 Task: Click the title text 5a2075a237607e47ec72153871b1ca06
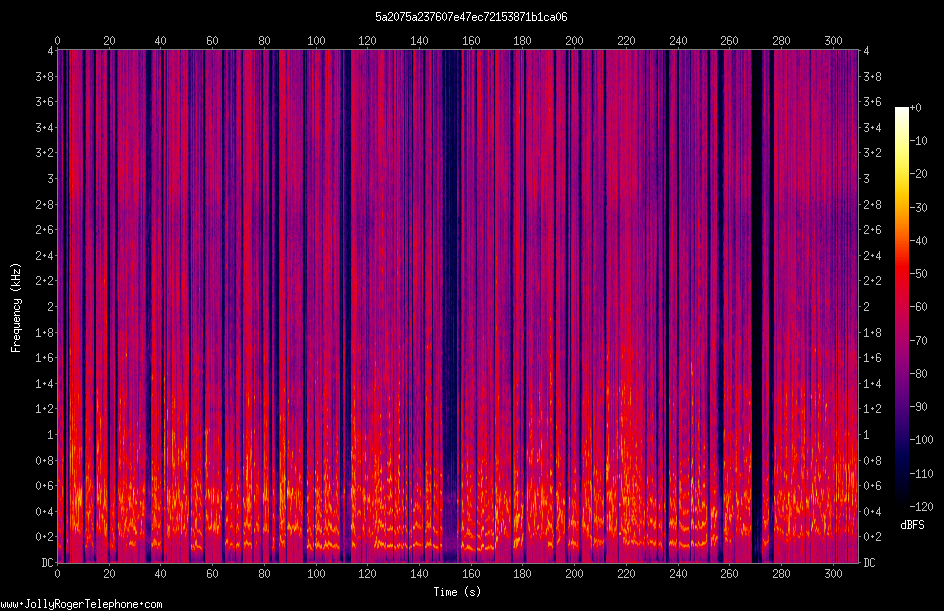click(471, 17)
